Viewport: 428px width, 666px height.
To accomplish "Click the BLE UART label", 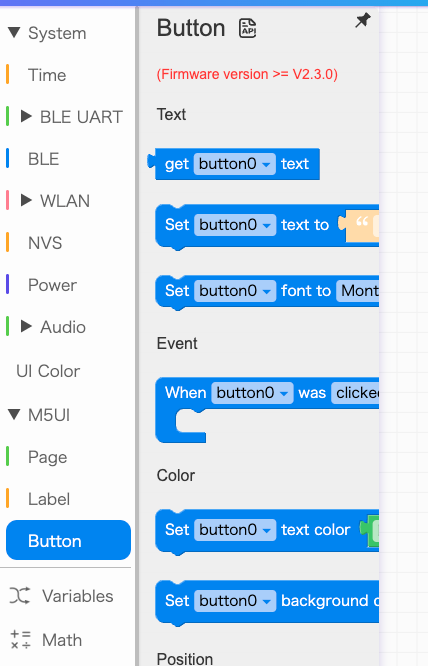I will [82, 117].
